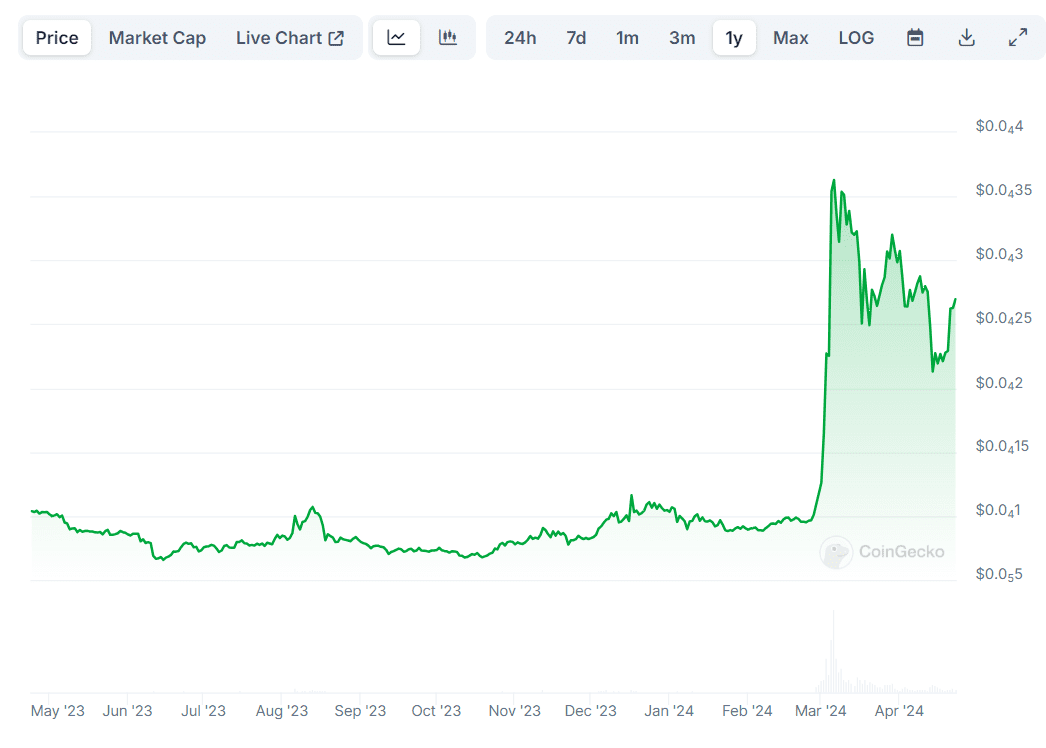Open the calendar date range icon
The width and height of the screenshot is (1046, 748).
tap(914, 37)
